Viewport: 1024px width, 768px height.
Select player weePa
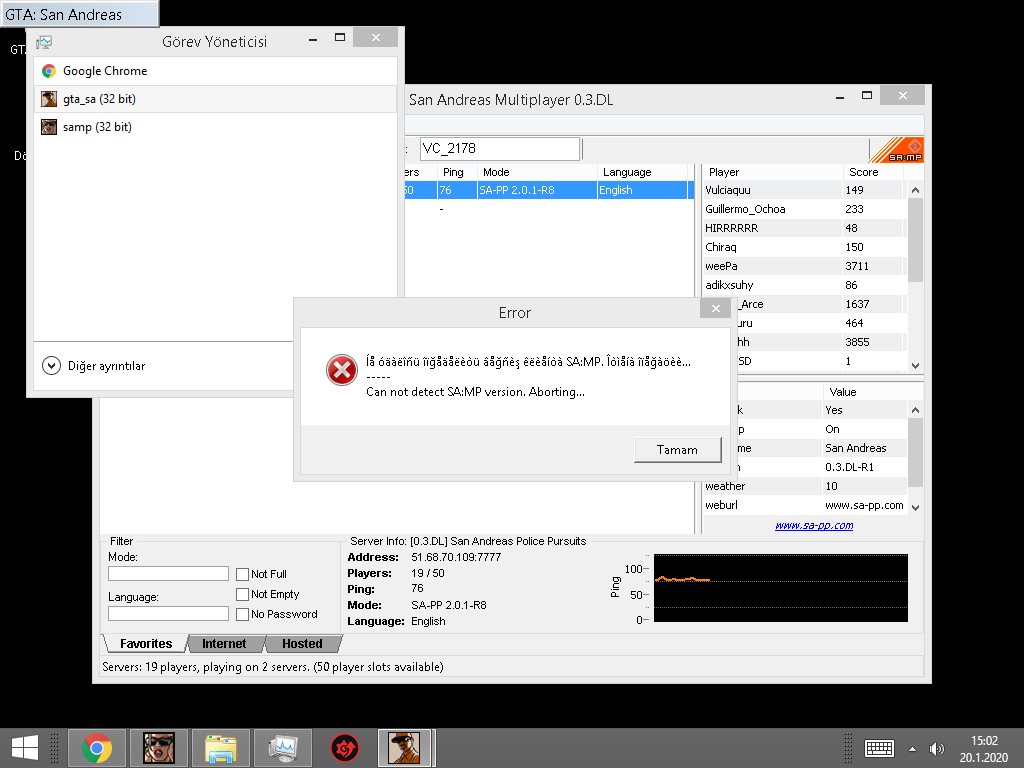tap(805, 266)
